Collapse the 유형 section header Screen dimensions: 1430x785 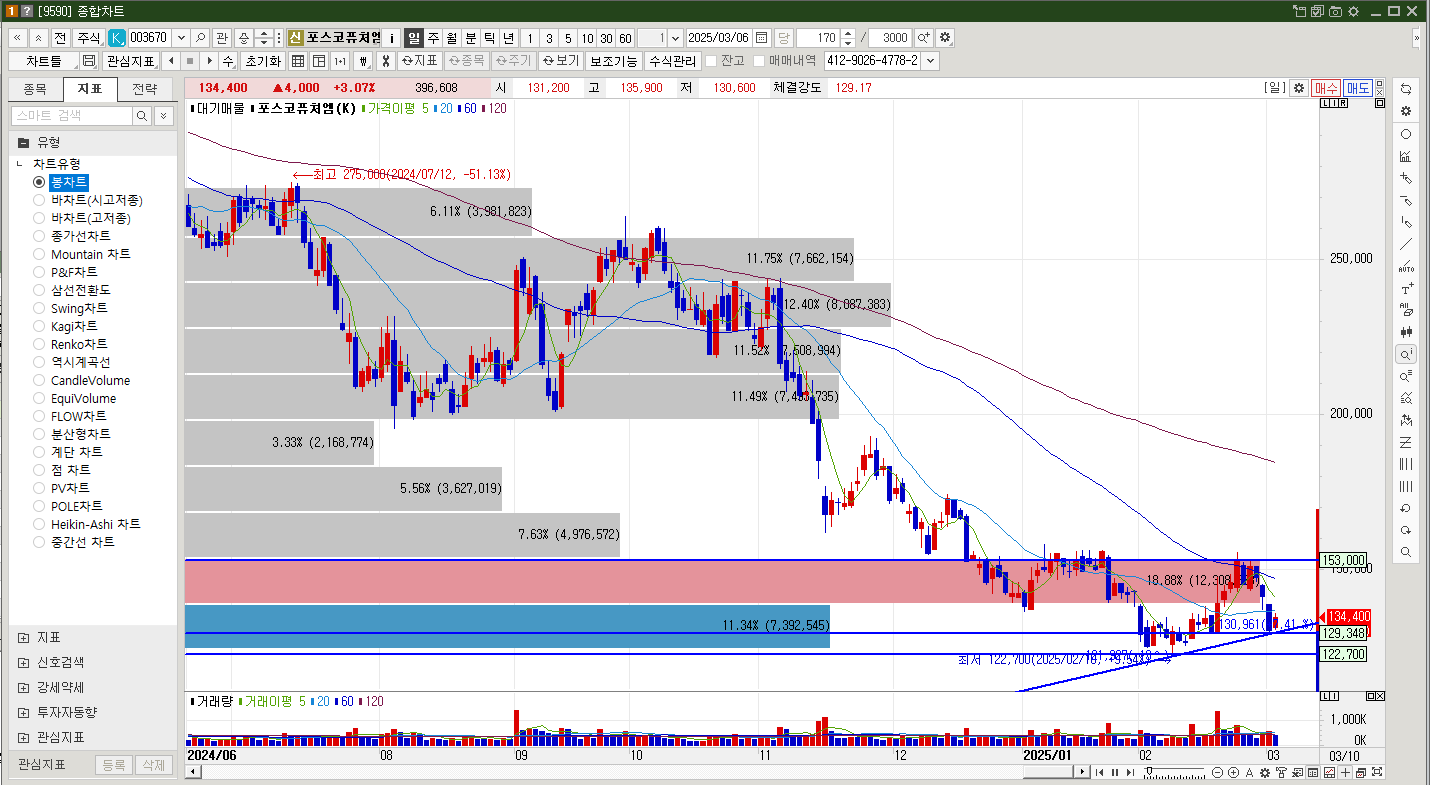tap(23, 142)
